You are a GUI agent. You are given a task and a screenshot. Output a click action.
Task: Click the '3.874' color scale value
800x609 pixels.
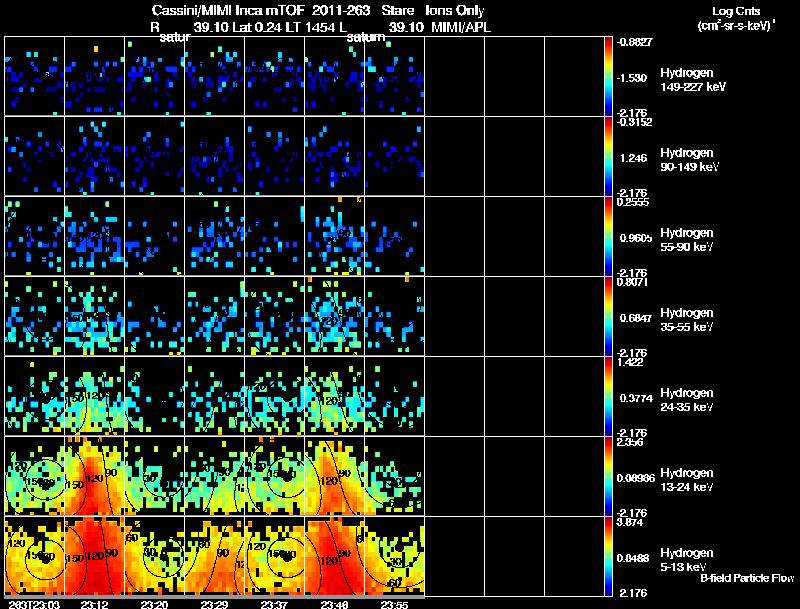click(630, 522)
